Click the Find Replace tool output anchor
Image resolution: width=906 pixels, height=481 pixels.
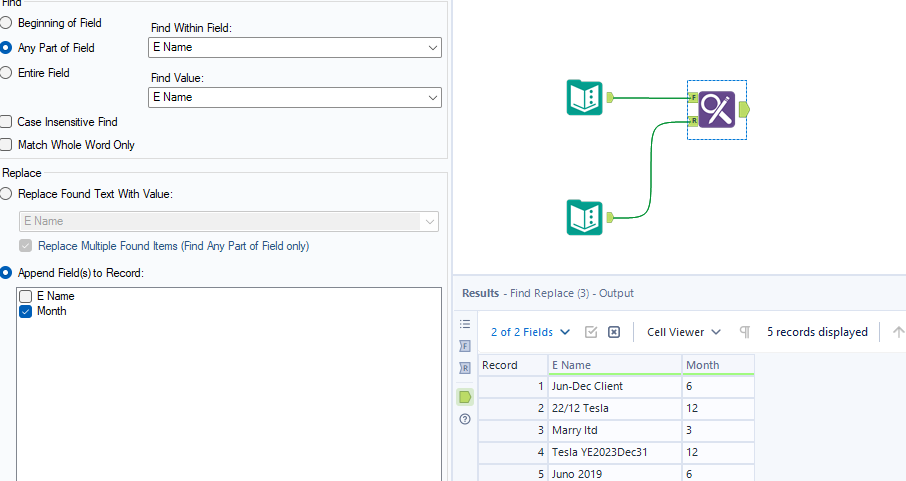pos(744,109)
